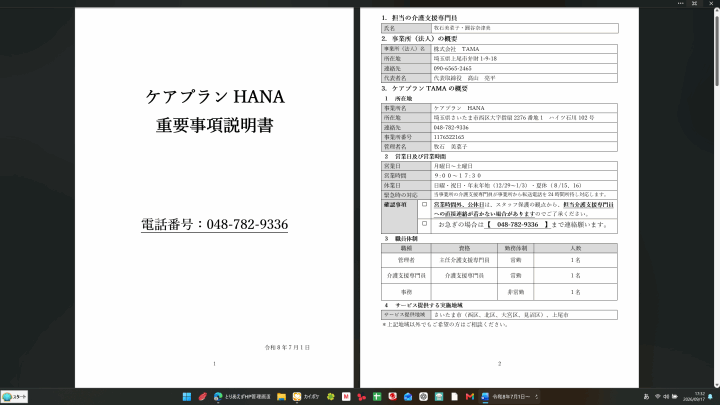Open the volume and network quick settings

pos(666,397)
